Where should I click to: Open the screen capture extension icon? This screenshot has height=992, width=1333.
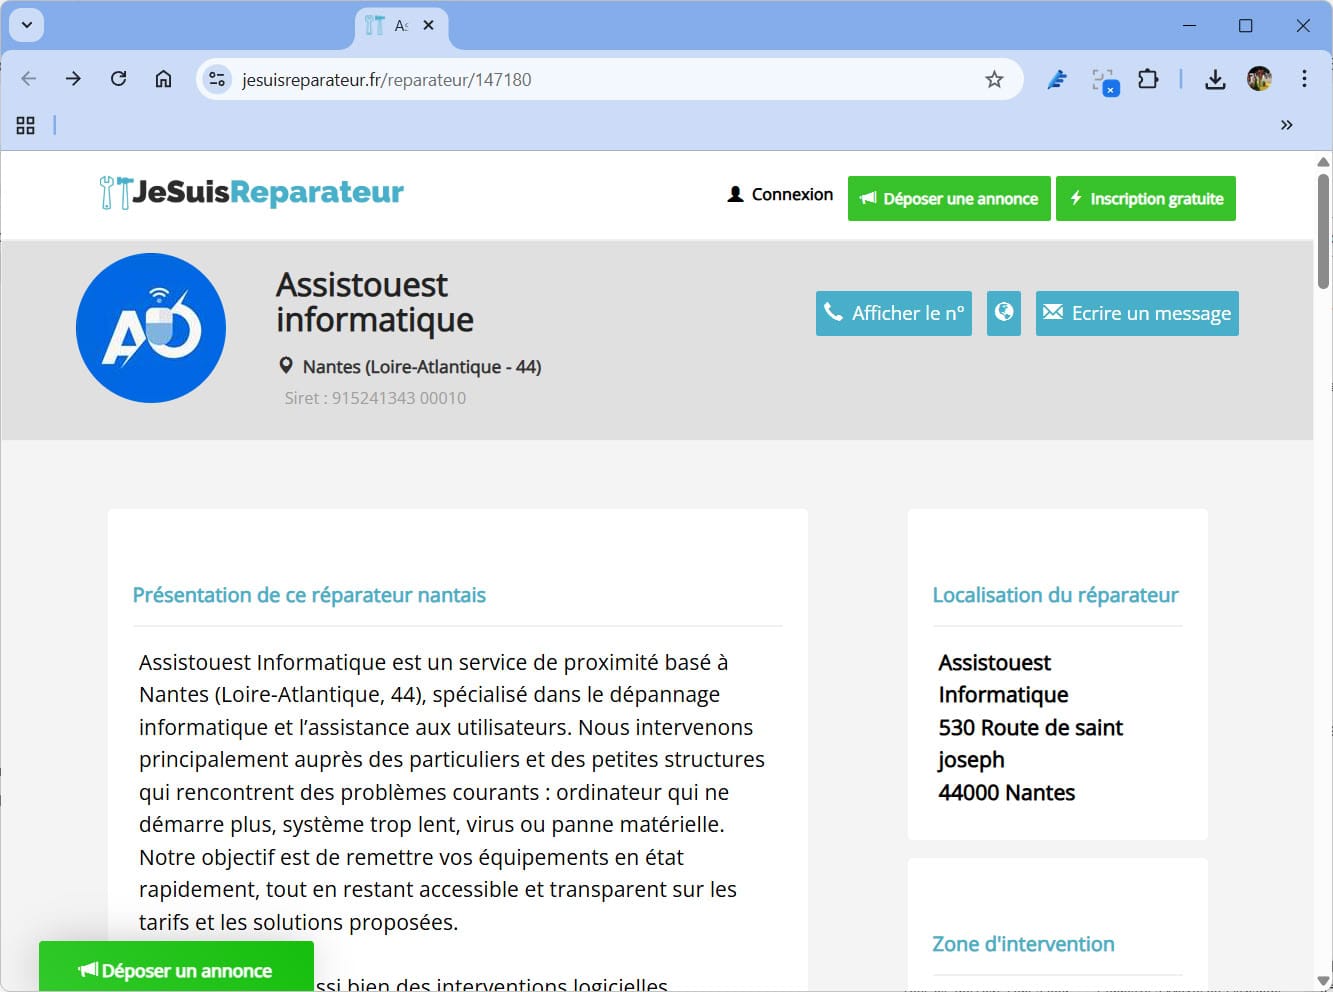[1104, 80]
